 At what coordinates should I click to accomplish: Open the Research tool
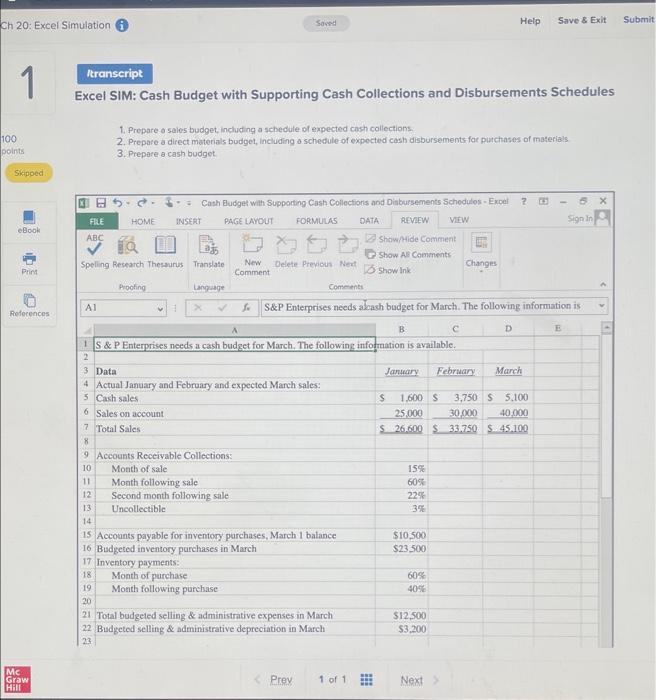click(128, 251)
